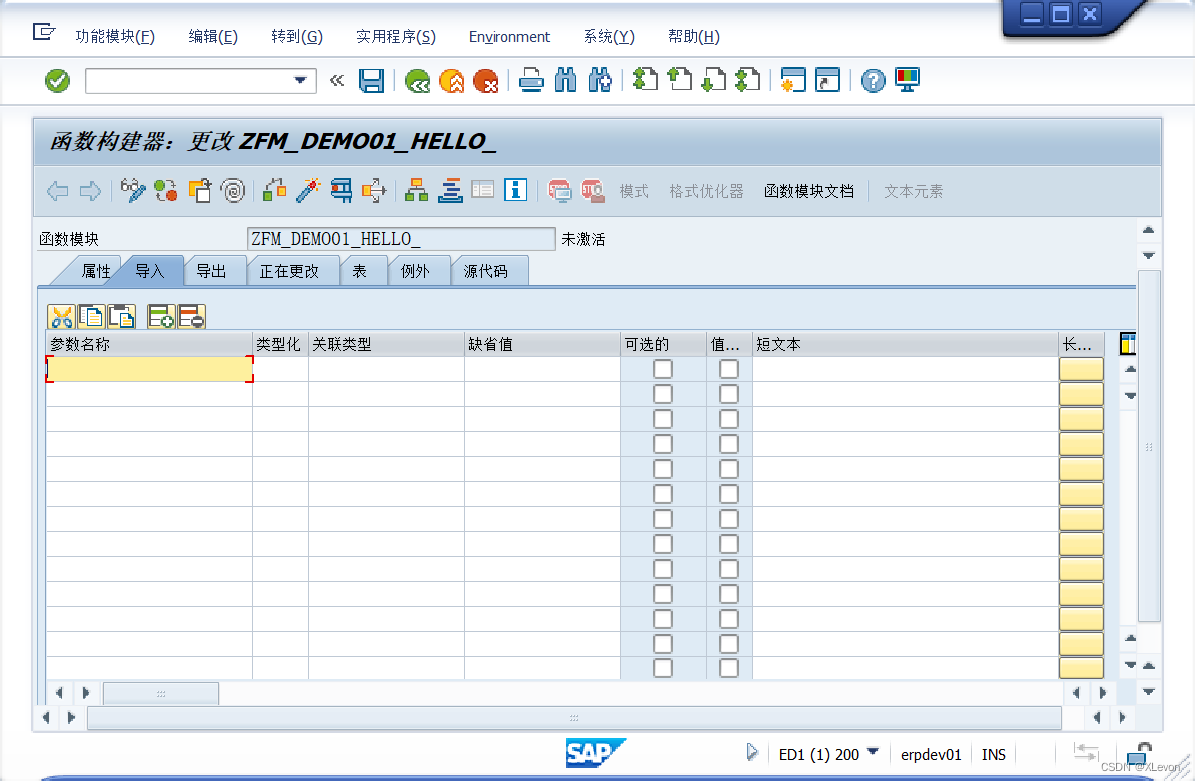Open the 功能模块(F) menu

115,37
